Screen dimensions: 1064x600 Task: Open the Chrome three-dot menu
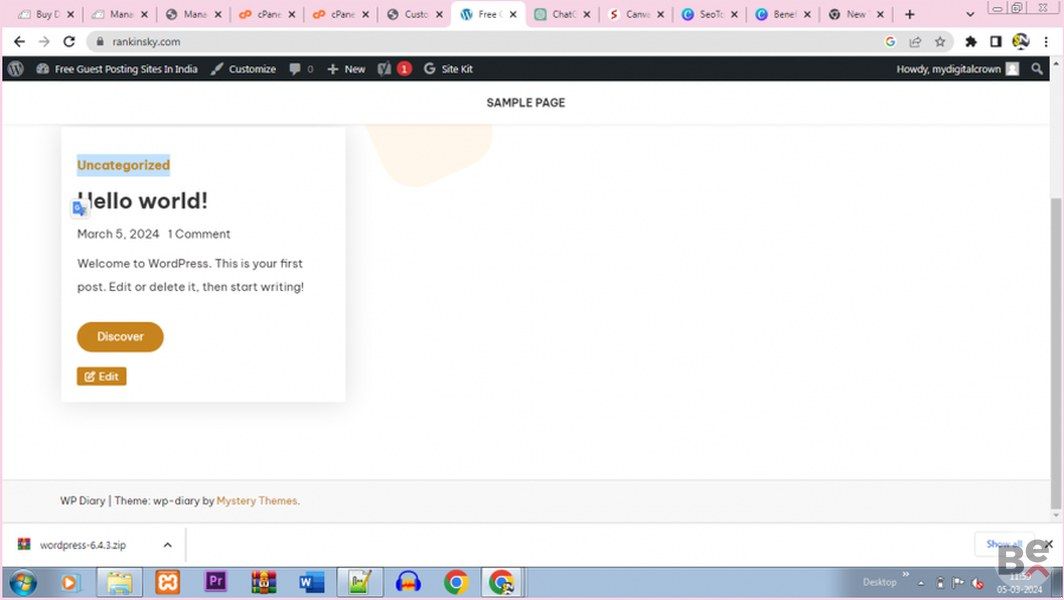tap(1046, 42)
